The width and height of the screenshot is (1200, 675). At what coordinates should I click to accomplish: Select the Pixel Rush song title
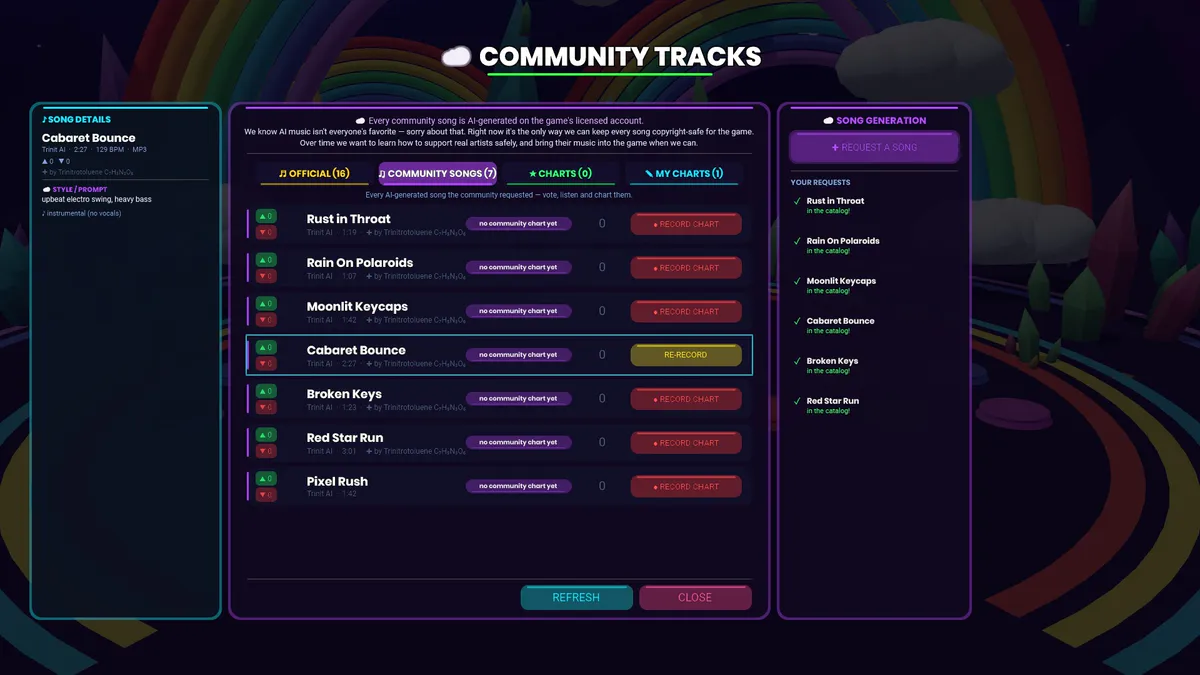pos(337,482)
